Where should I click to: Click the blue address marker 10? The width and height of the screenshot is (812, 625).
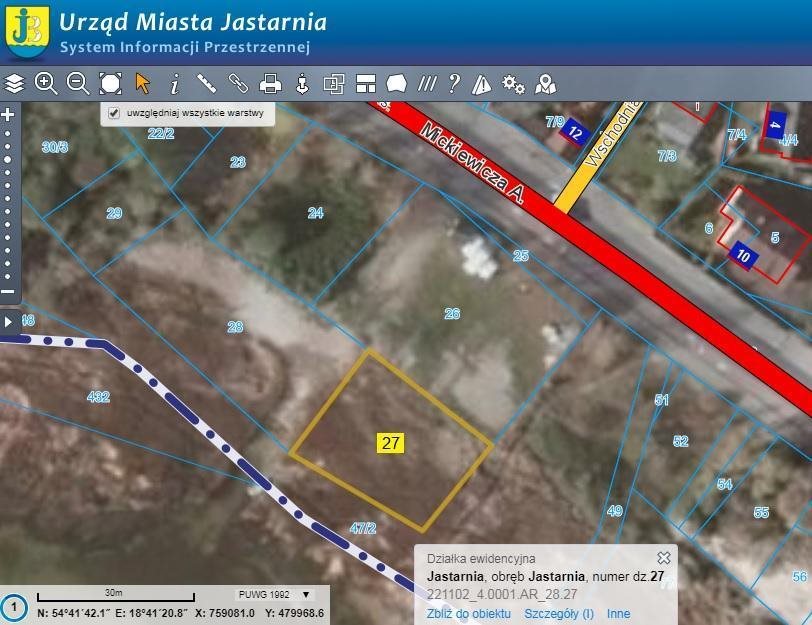[743, 255]
